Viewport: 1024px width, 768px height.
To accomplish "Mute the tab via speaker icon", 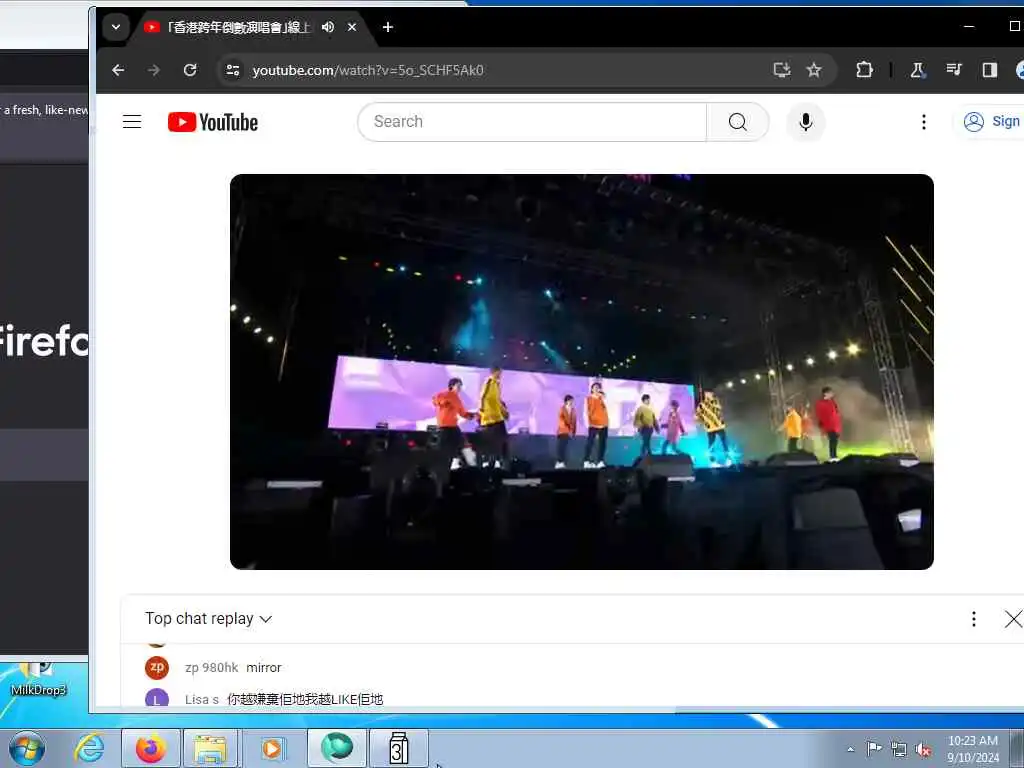I will 328,27.
